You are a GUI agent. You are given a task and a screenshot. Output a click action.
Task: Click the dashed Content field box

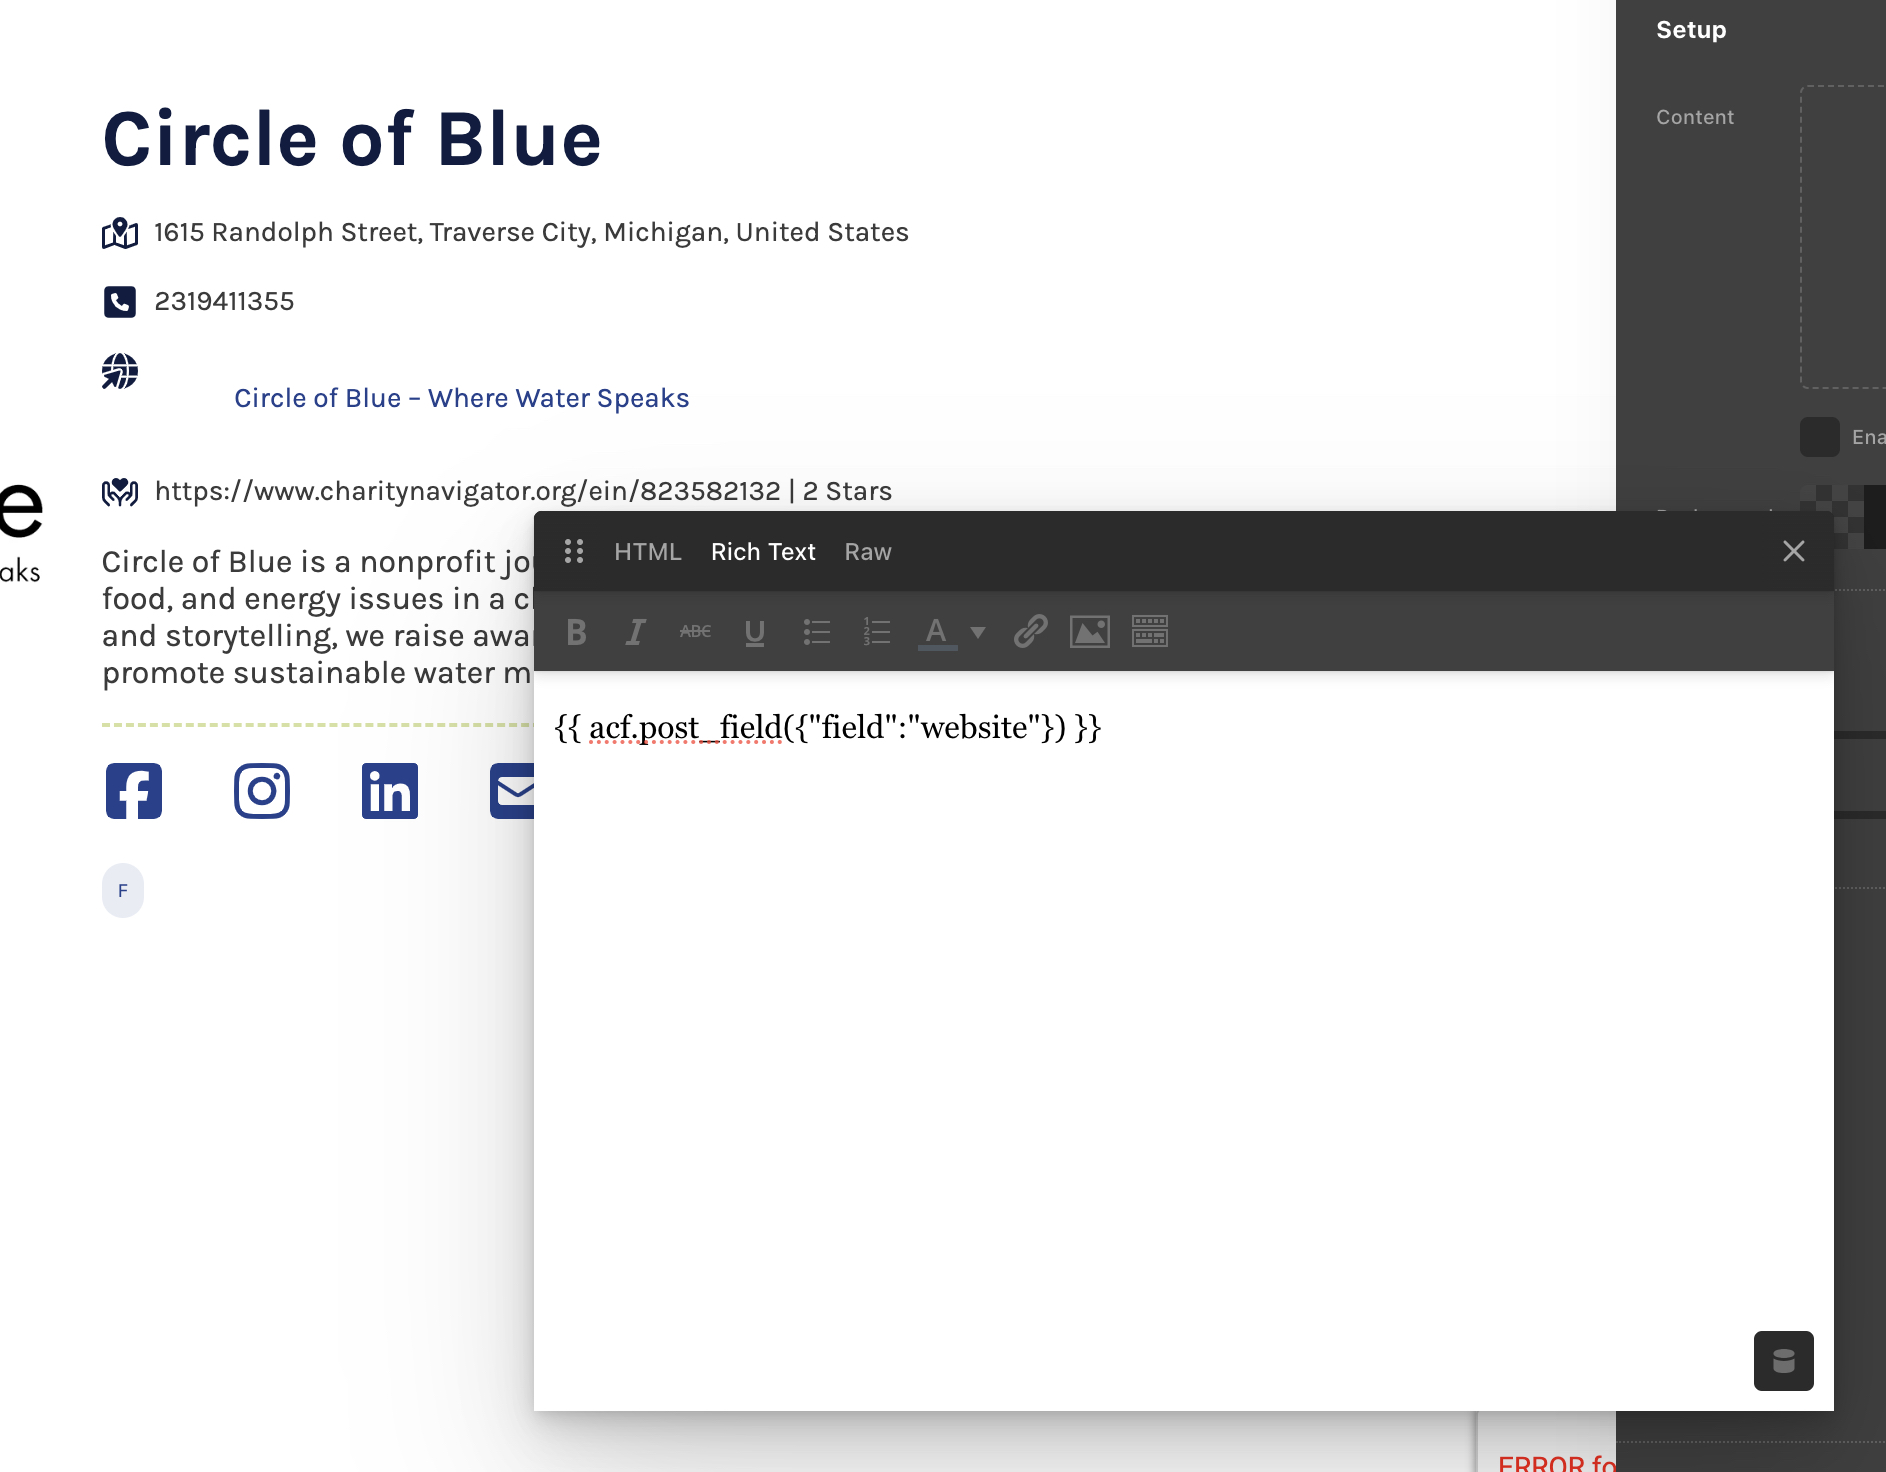click(x=1843, y=237)
